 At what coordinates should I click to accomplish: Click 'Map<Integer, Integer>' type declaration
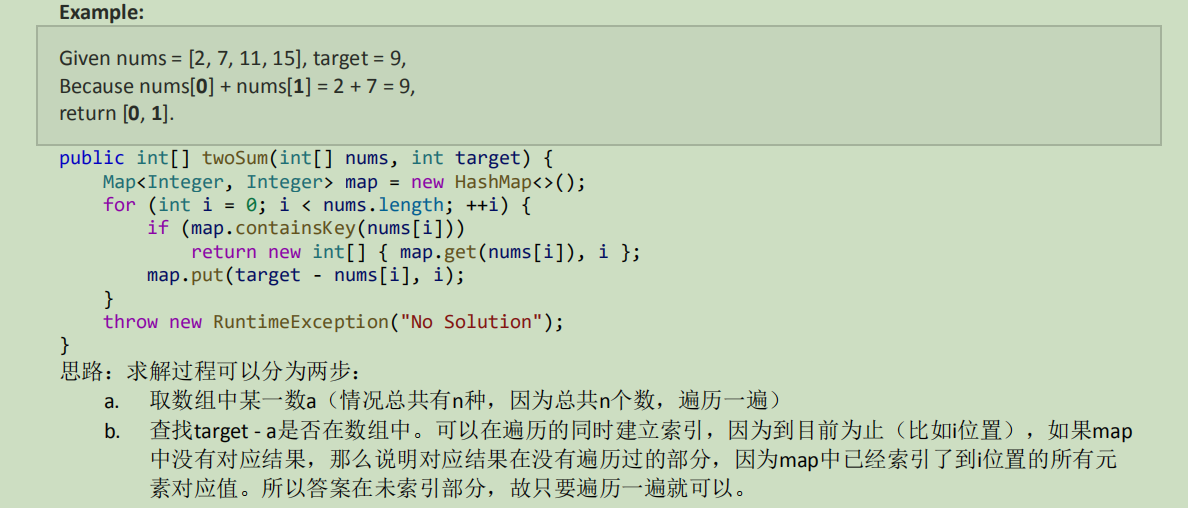pyautogui.click(x=217, y=183)
